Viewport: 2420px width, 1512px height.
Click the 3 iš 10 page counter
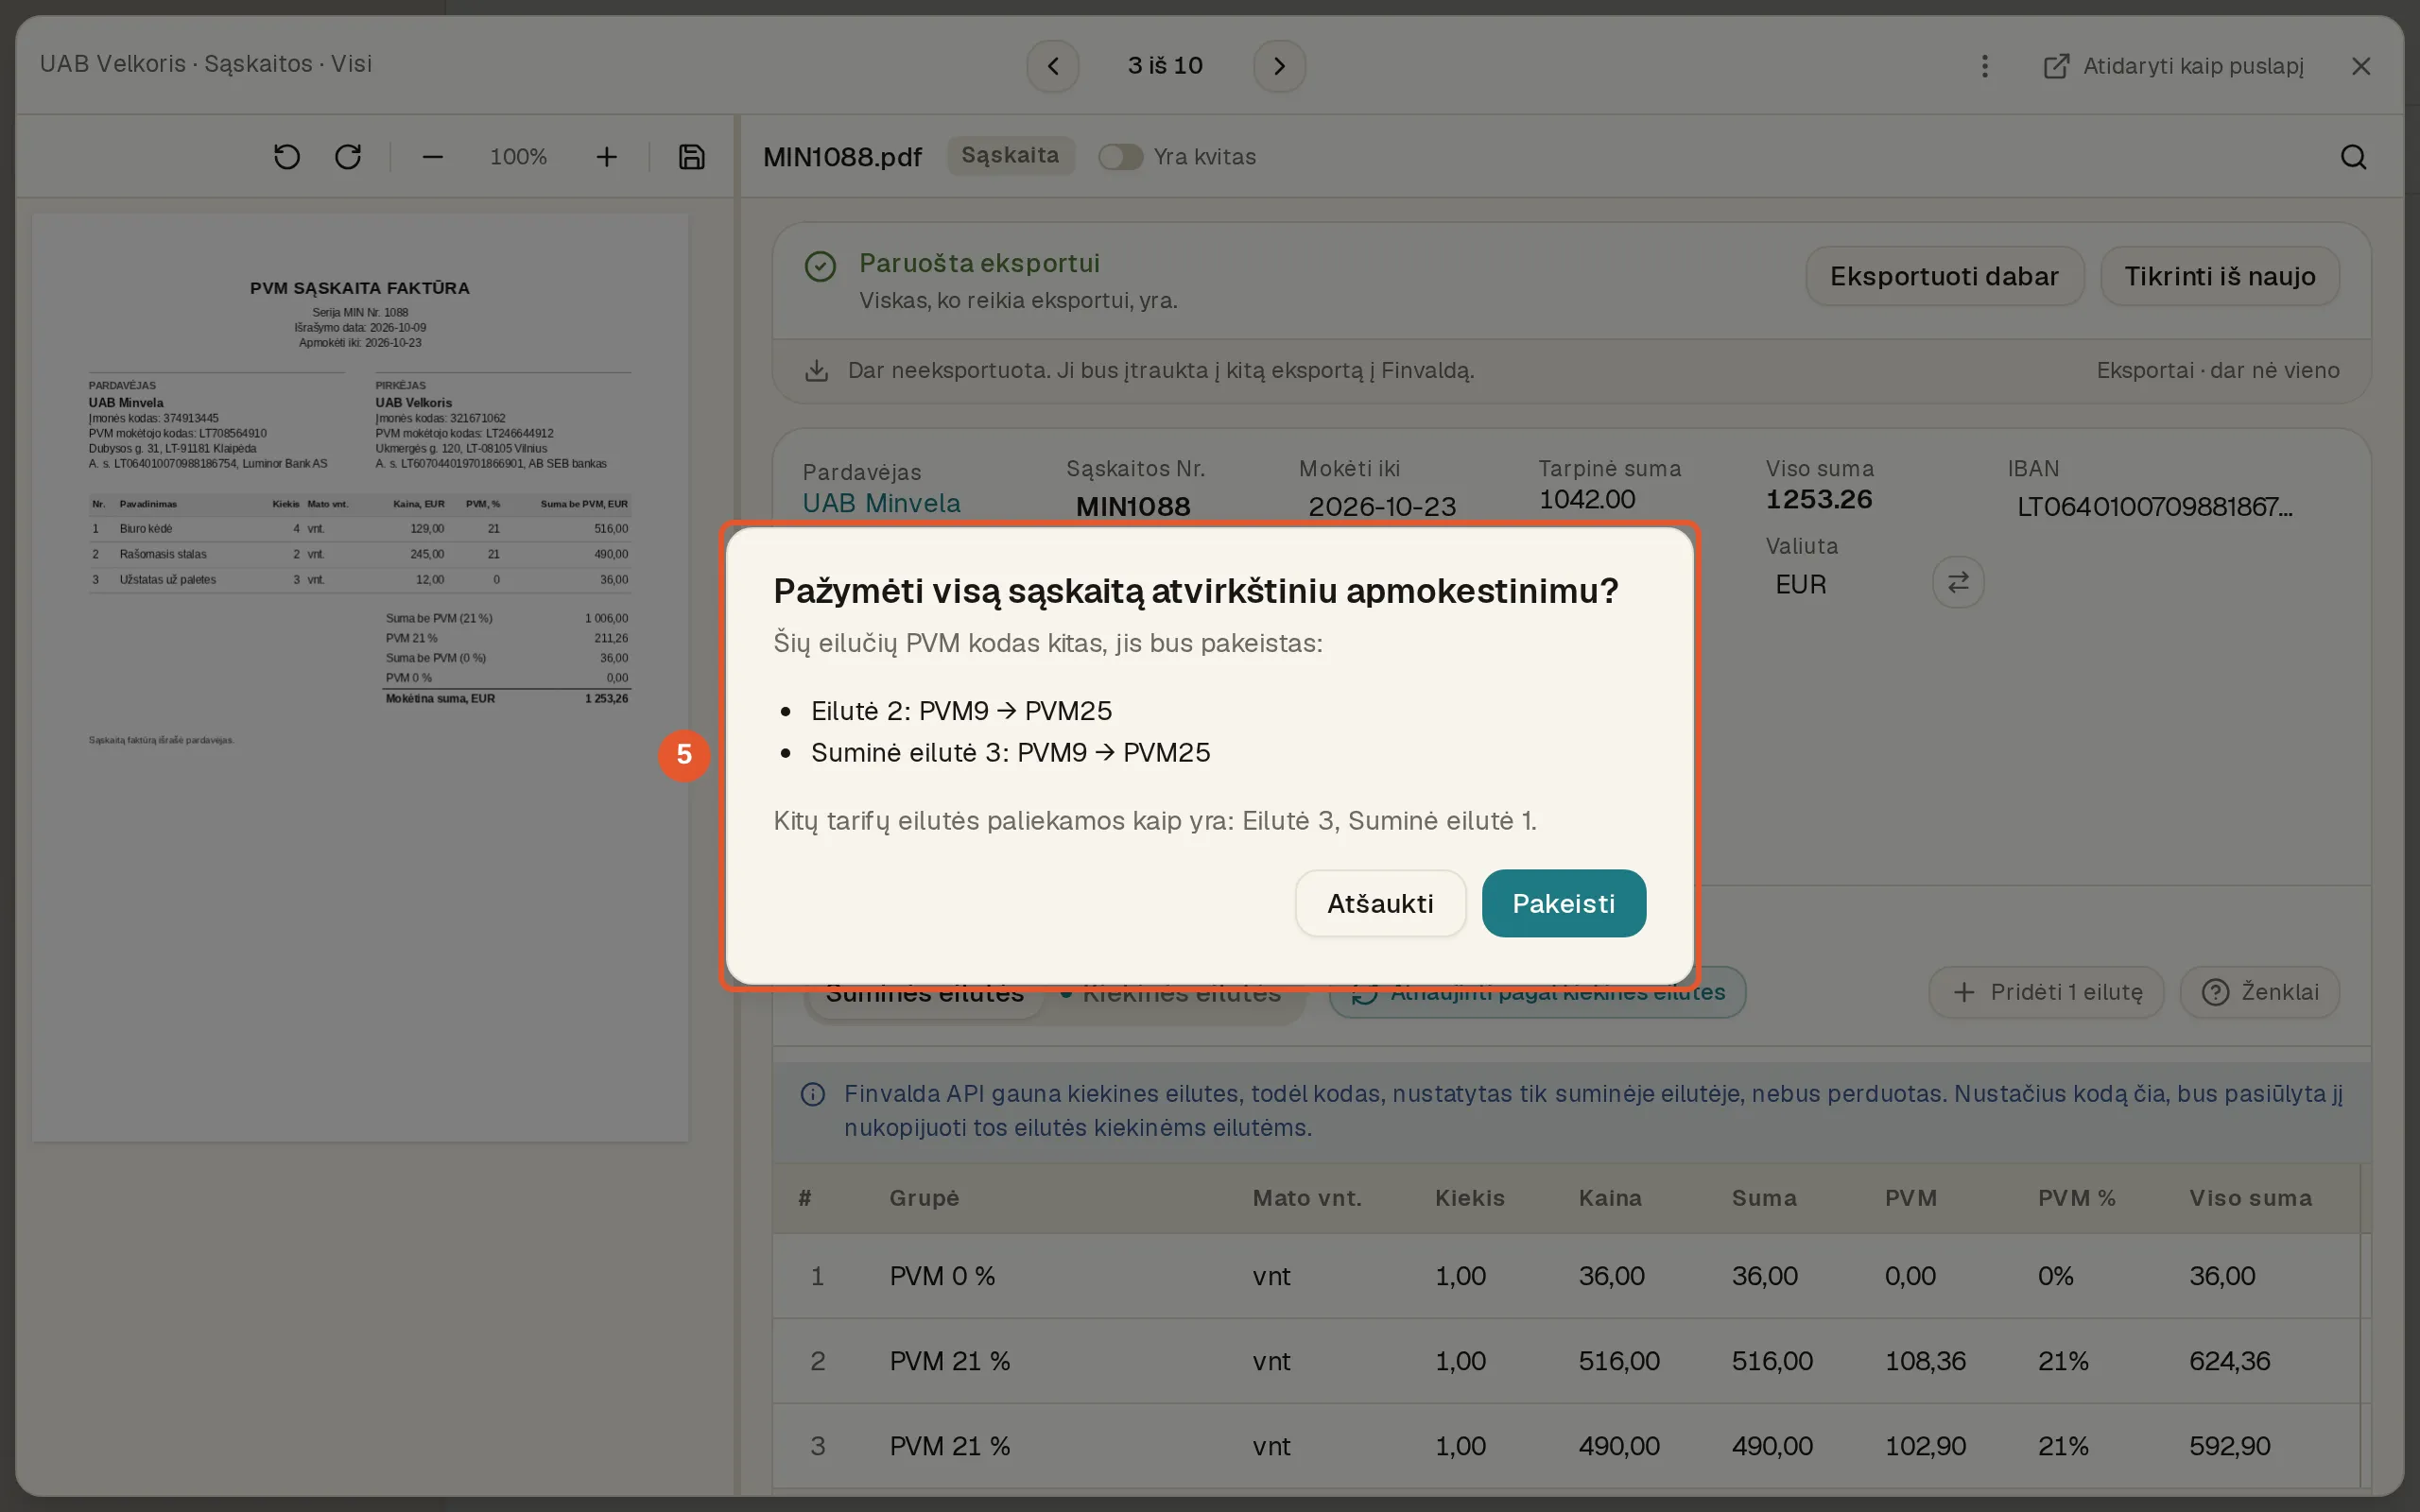(x=1165, y=66)
